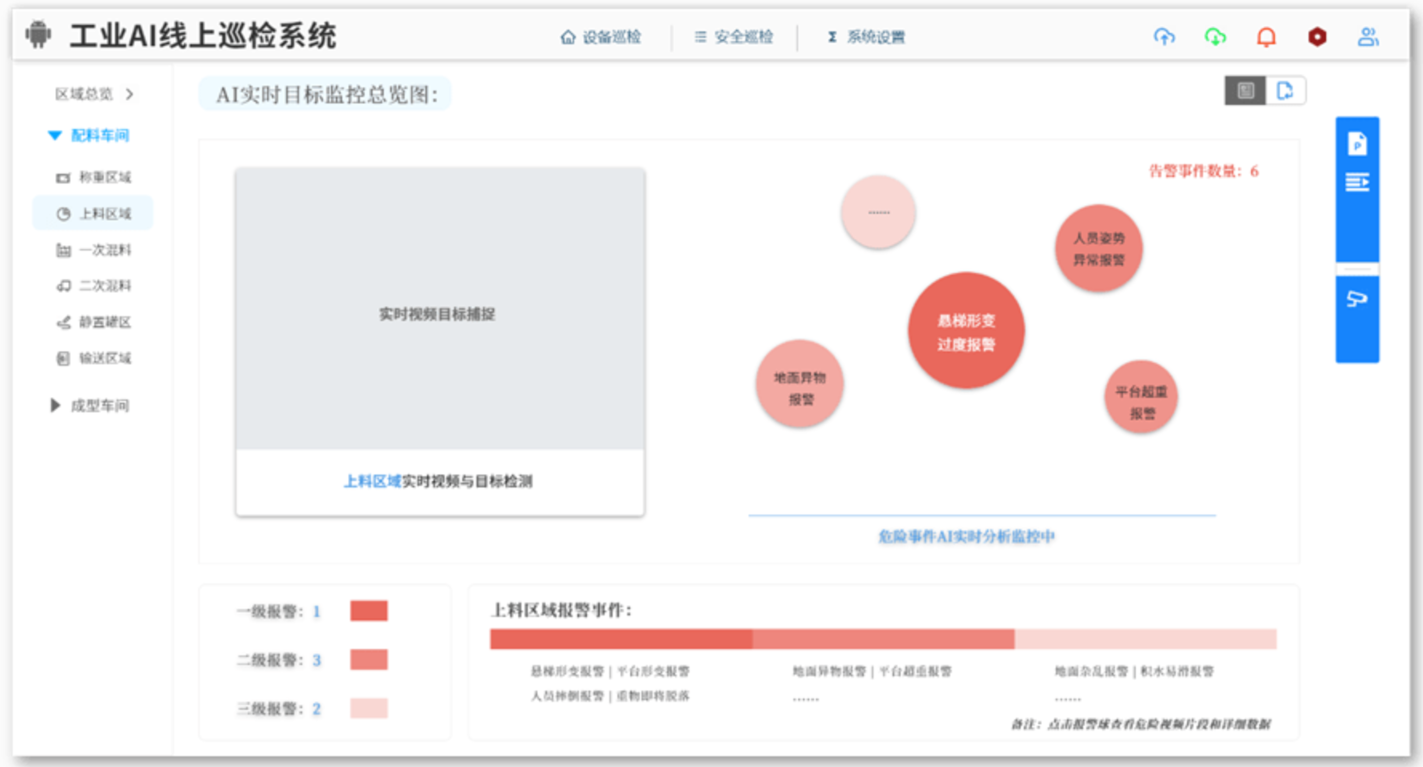The height and width of the screenshot is (767, 1423).
Task: Click the P document icon in blue sidebar
Action: click(x=1357, y=144)
